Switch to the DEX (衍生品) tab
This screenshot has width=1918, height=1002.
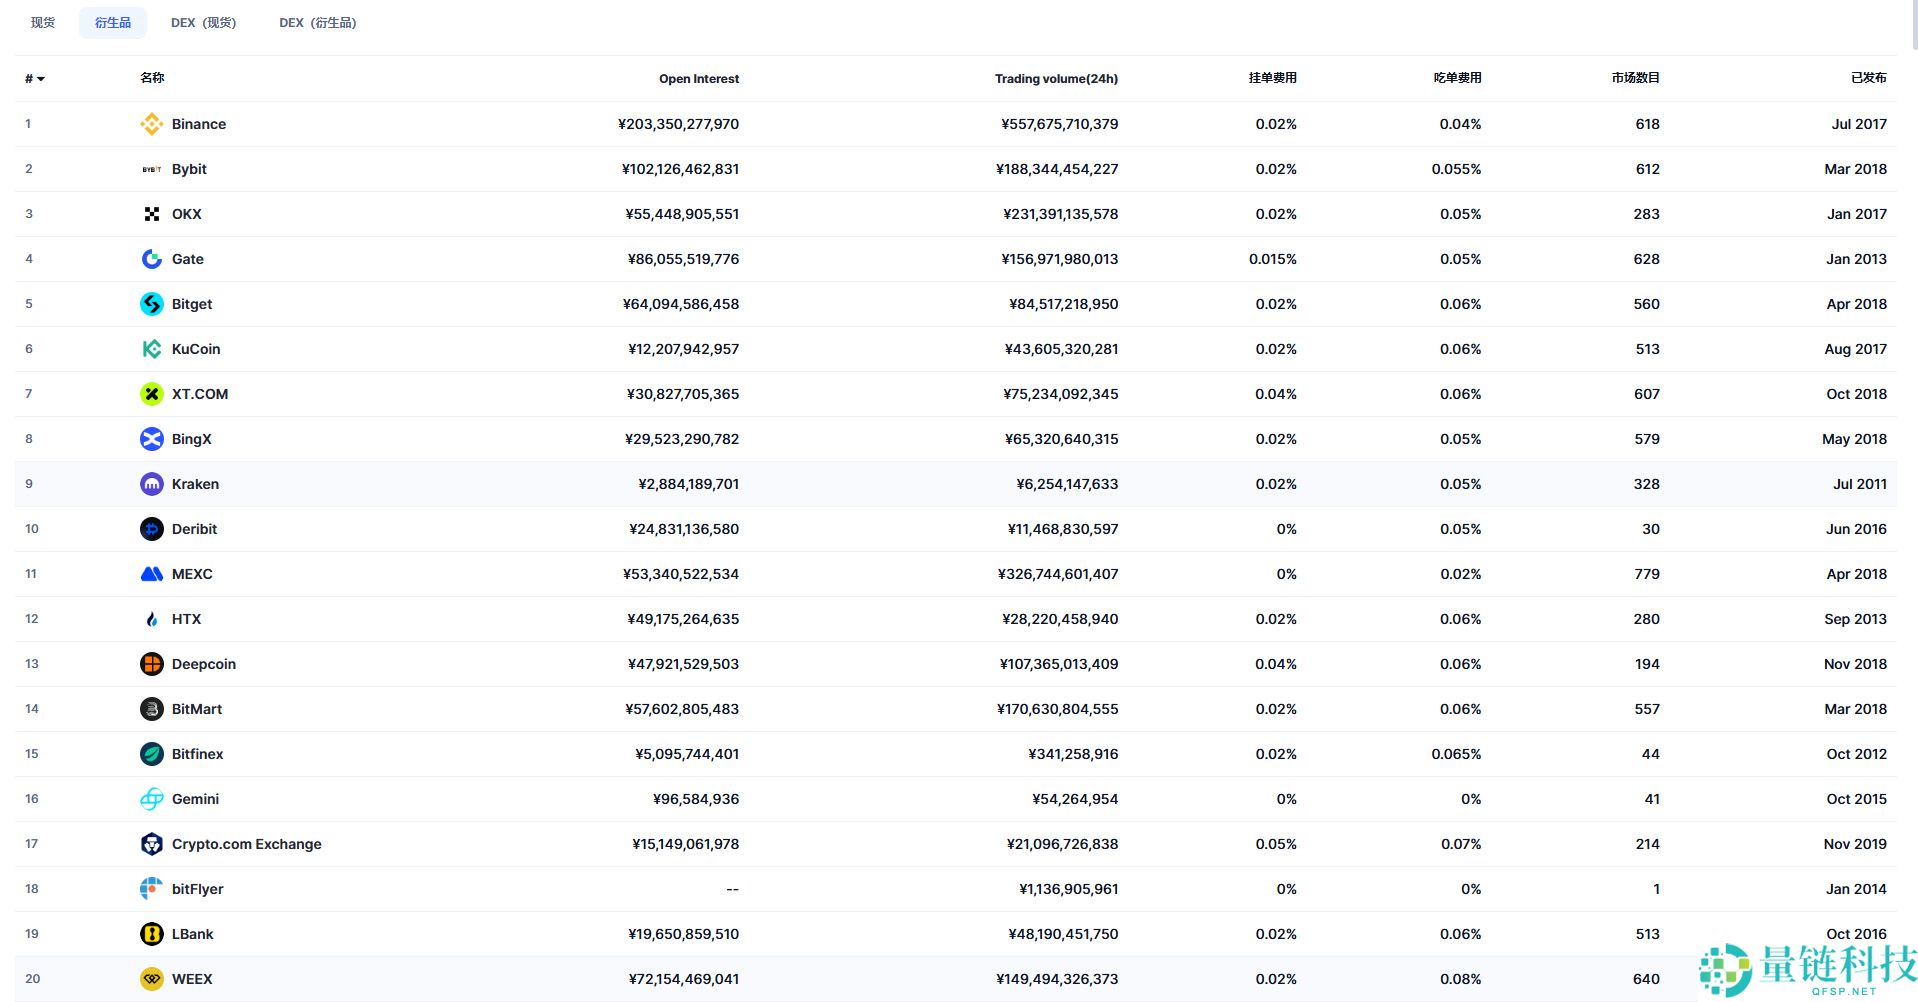pos(317,22)
